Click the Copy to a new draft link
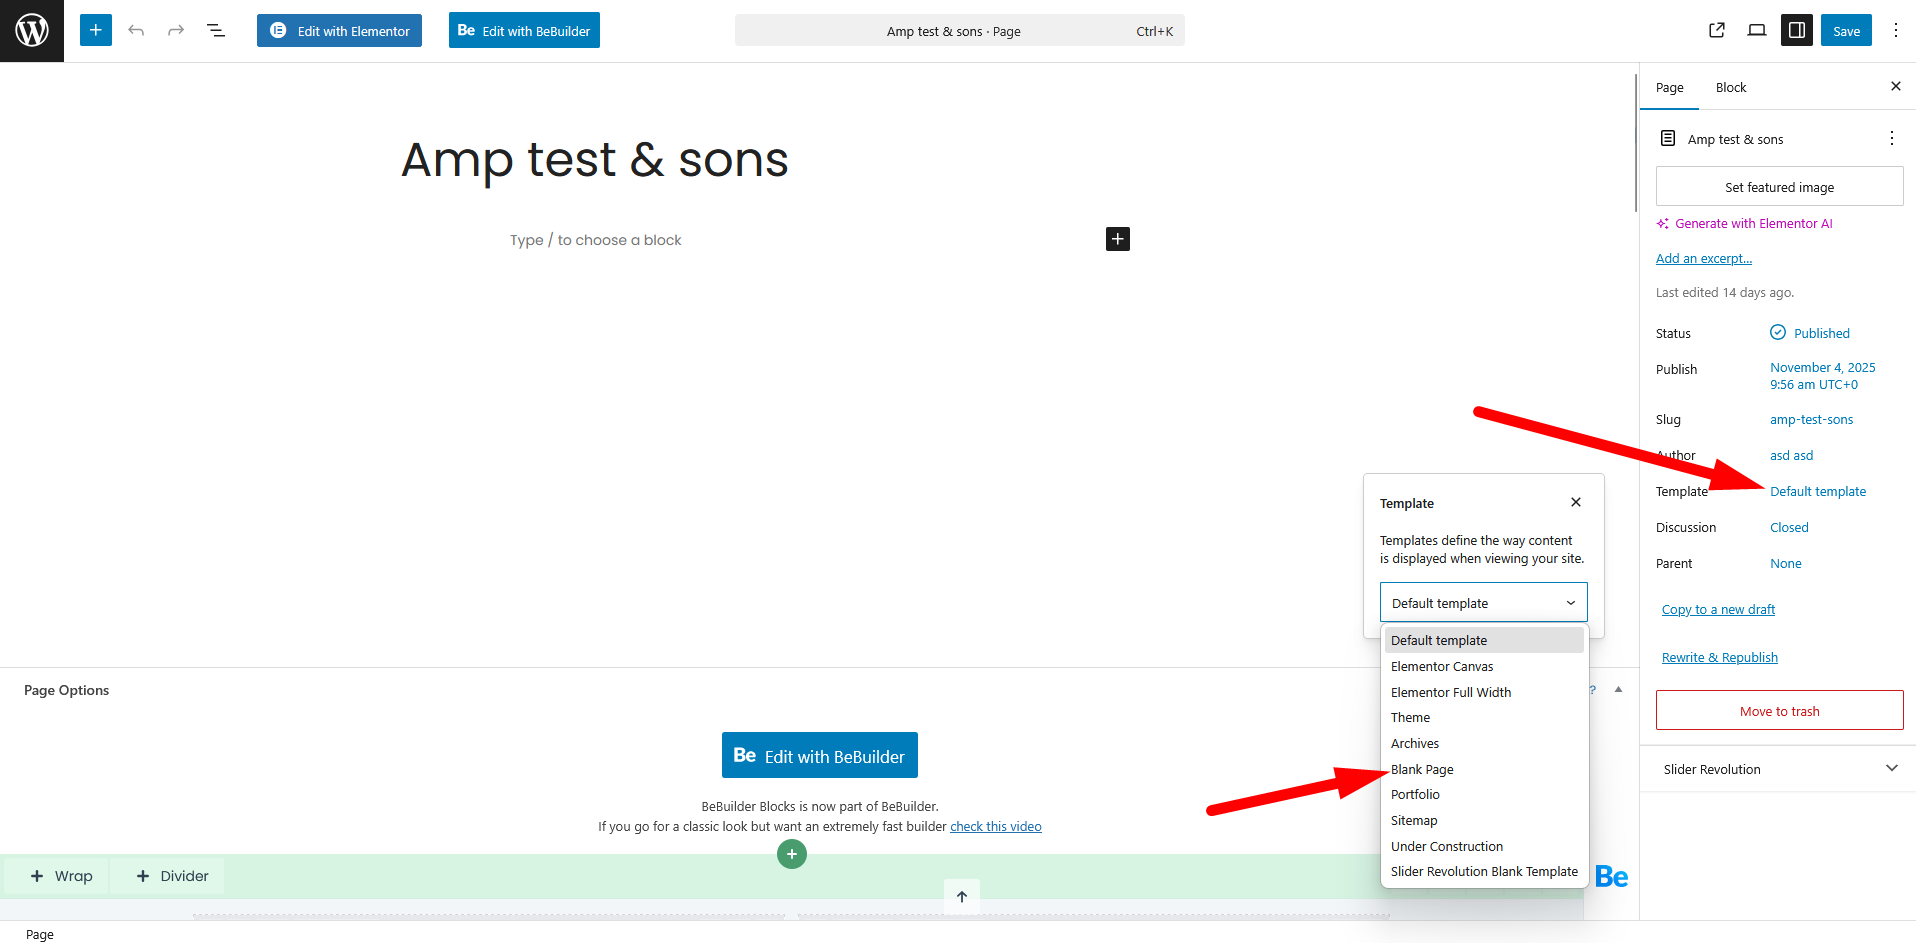1916x943 pixels. [x=1718, y=610]
